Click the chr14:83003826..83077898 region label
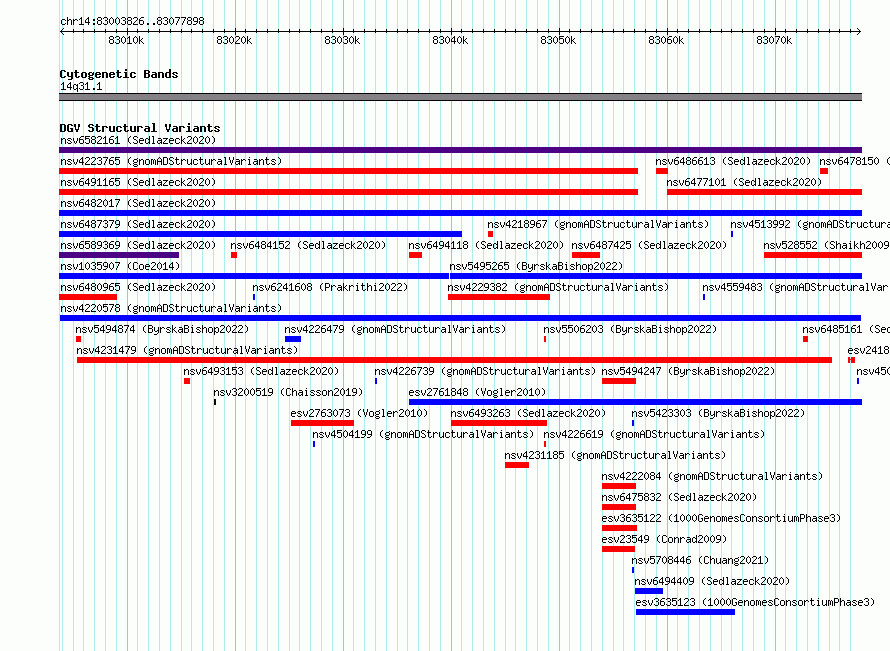890x651 pixels. 132,22
